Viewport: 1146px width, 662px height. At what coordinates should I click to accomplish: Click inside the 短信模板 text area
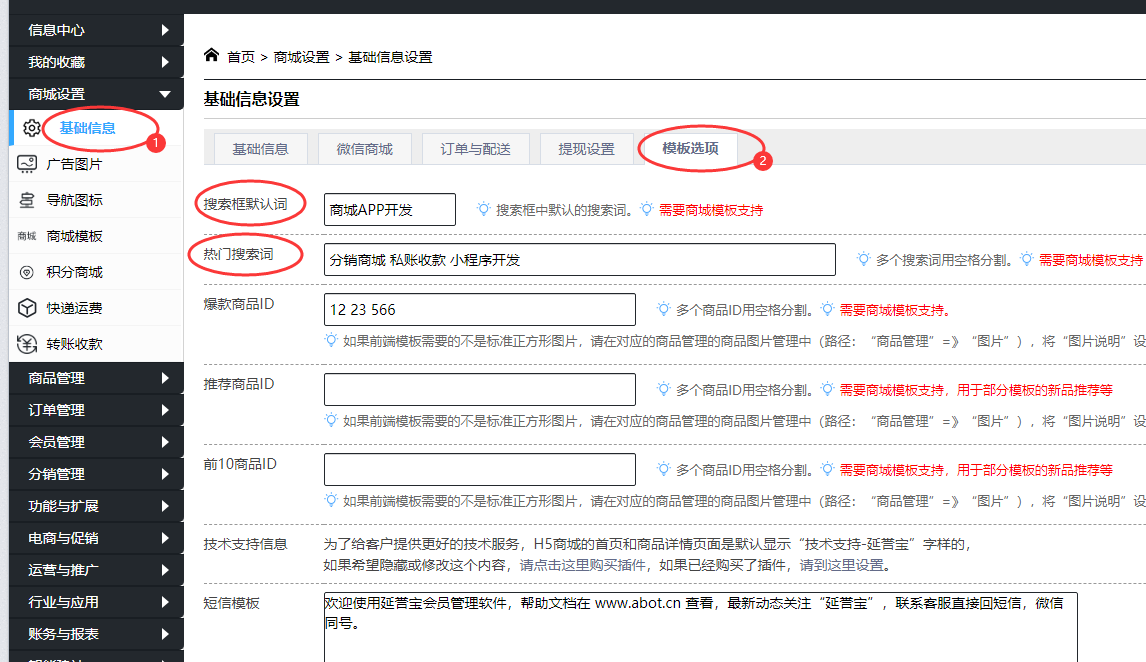point(700,628)
